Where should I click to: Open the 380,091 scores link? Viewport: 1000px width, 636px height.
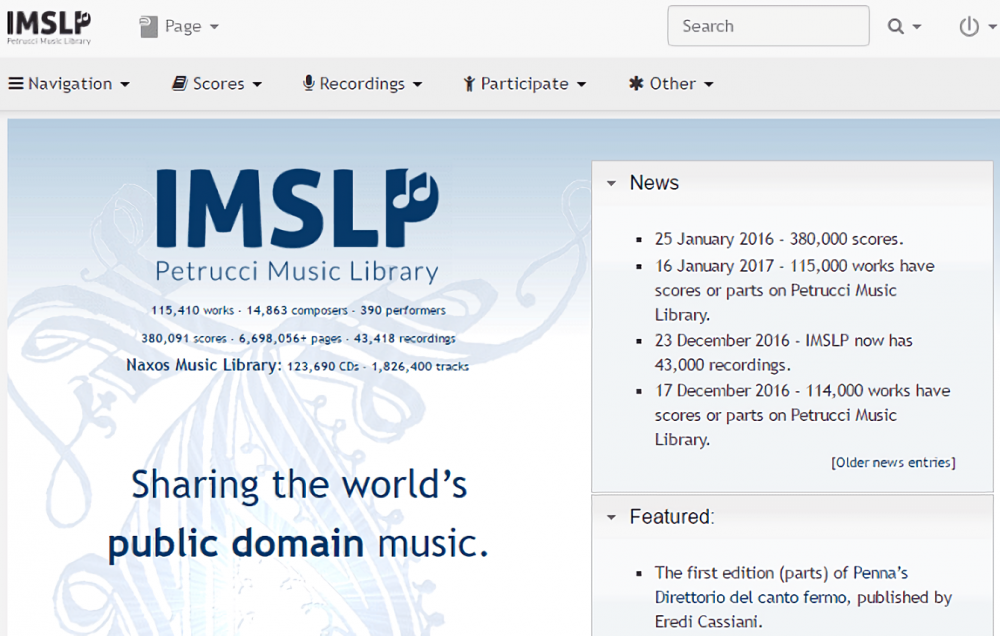click(184, 338)
